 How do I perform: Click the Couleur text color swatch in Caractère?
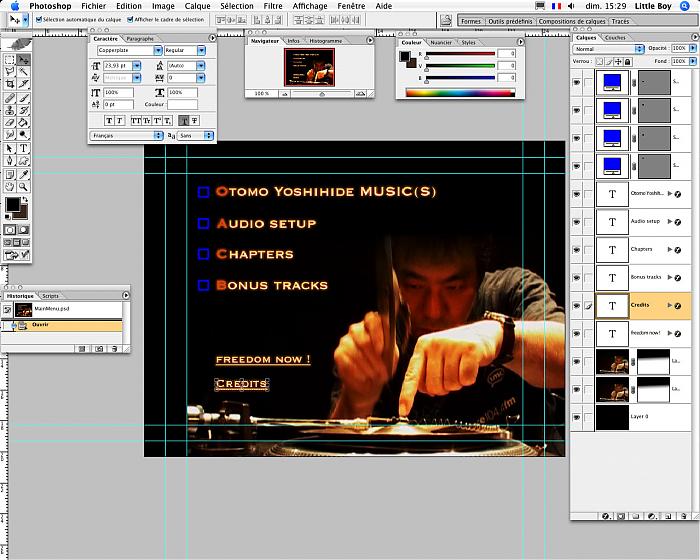pos(183,104)
